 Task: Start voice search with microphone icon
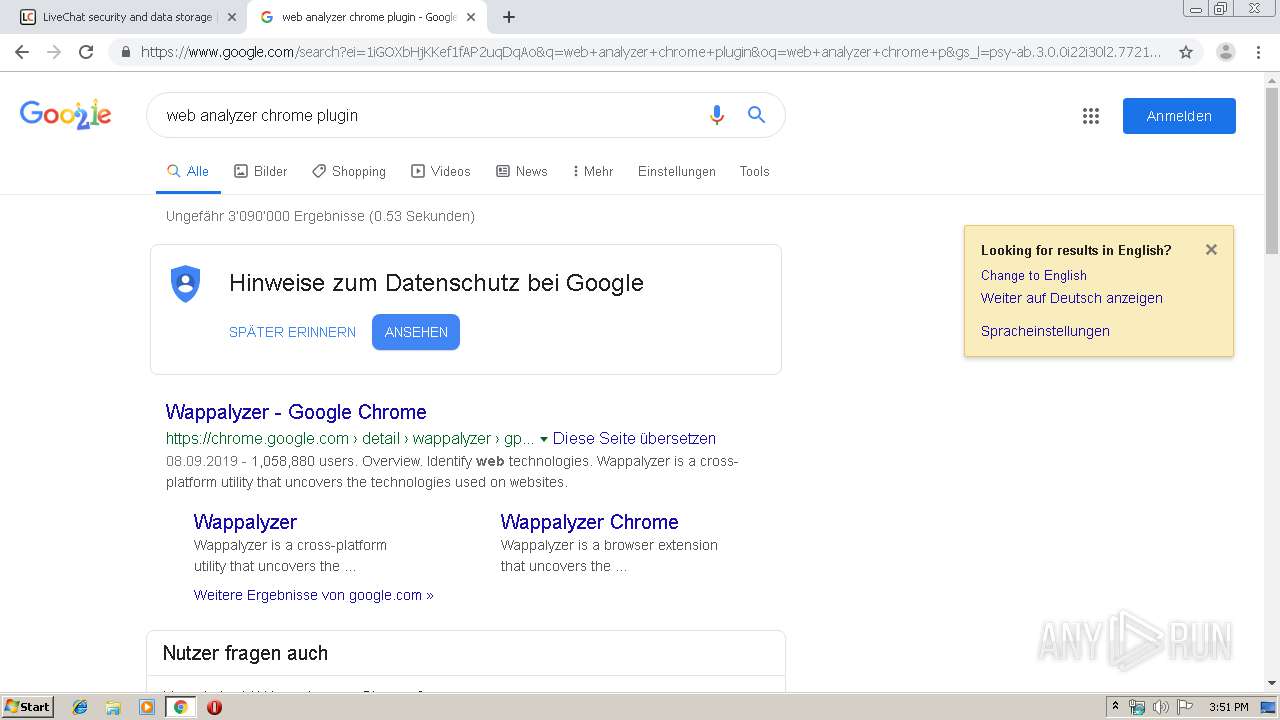716,115
